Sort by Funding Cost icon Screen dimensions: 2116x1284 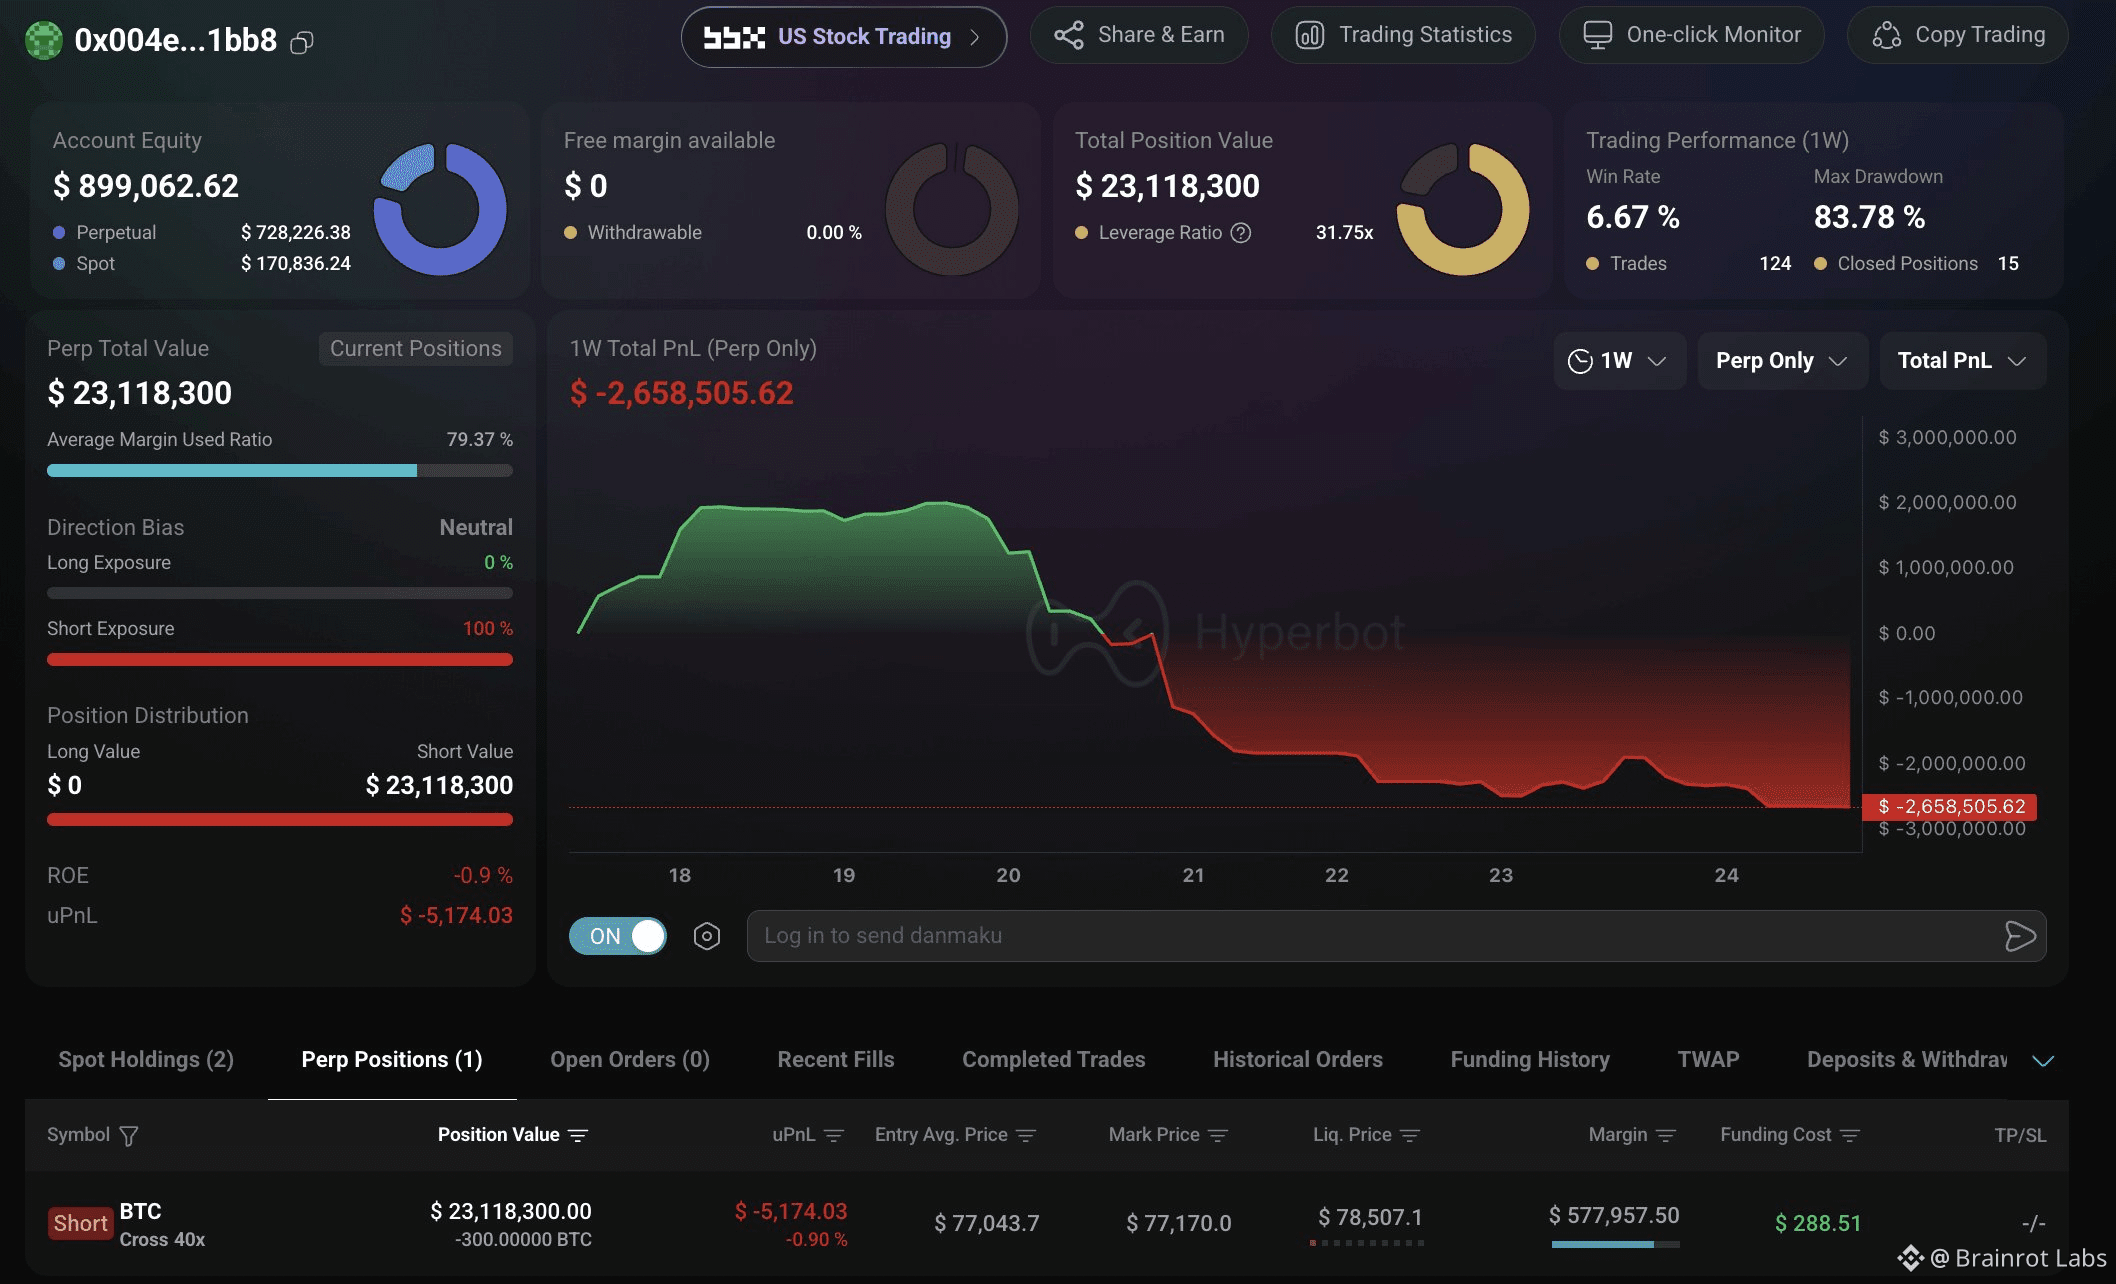[x=1850, y=1135]
